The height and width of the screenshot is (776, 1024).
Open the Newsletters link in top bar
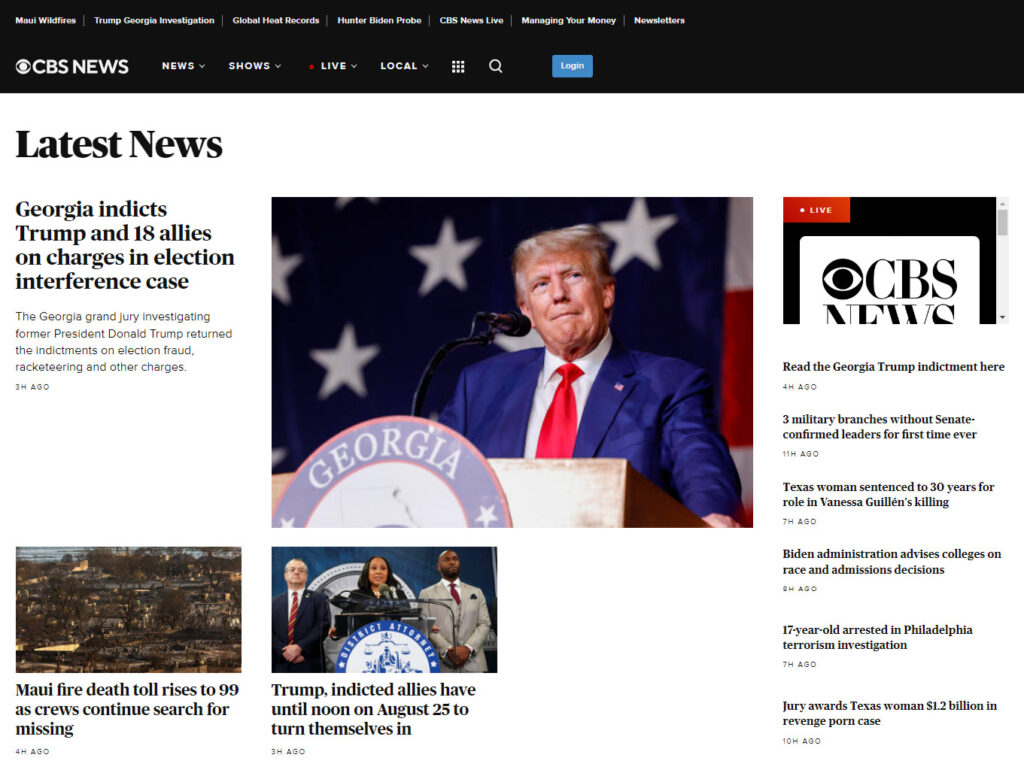(659, 20)
